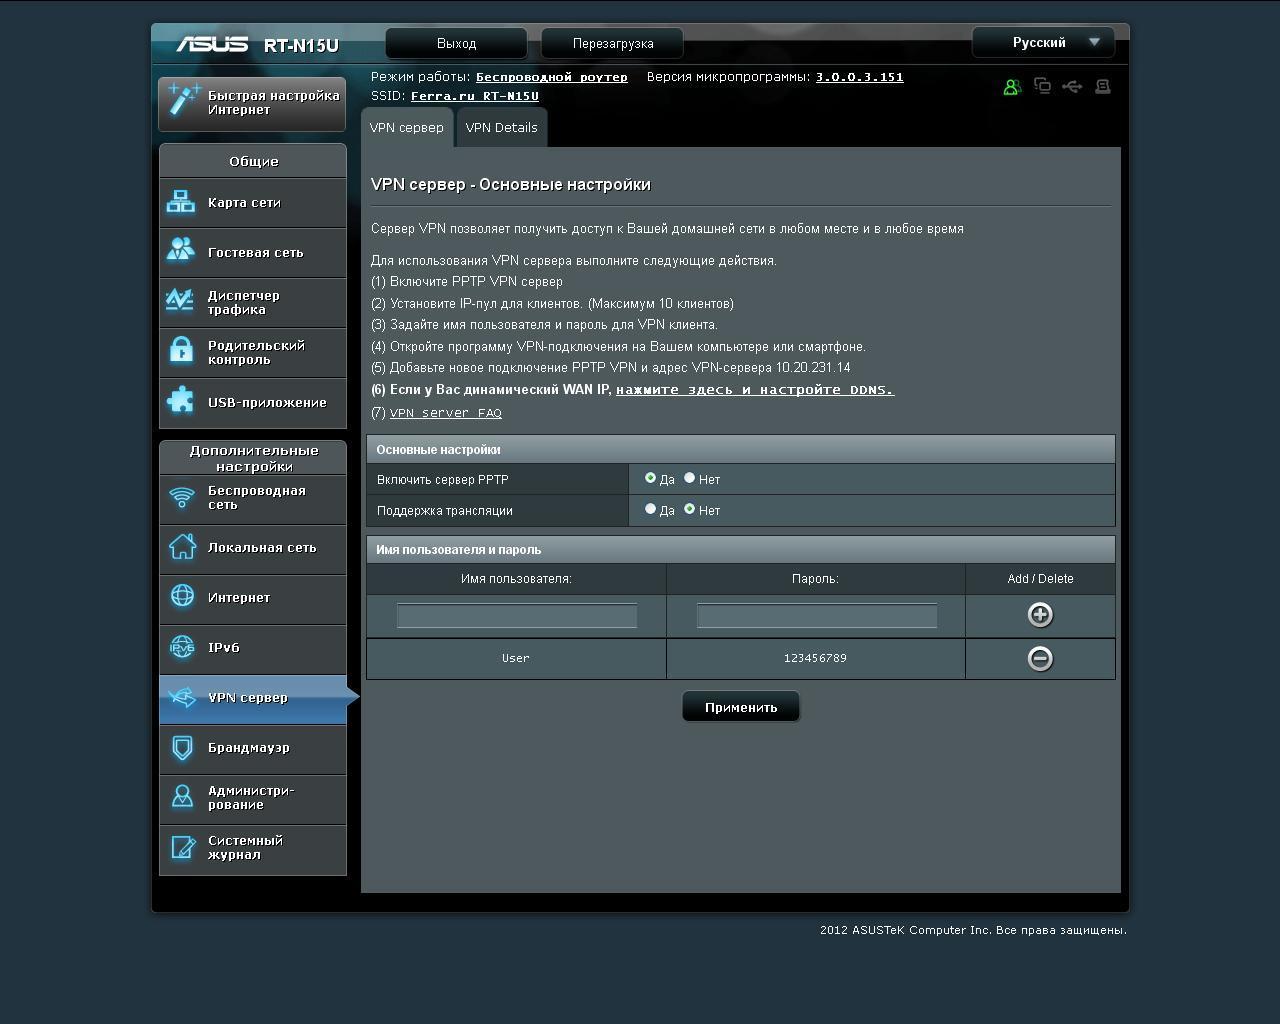Screen dimensions: 1280x1024
Task: Select Да for Включить сервер PPTP
Action: (650, 478)
